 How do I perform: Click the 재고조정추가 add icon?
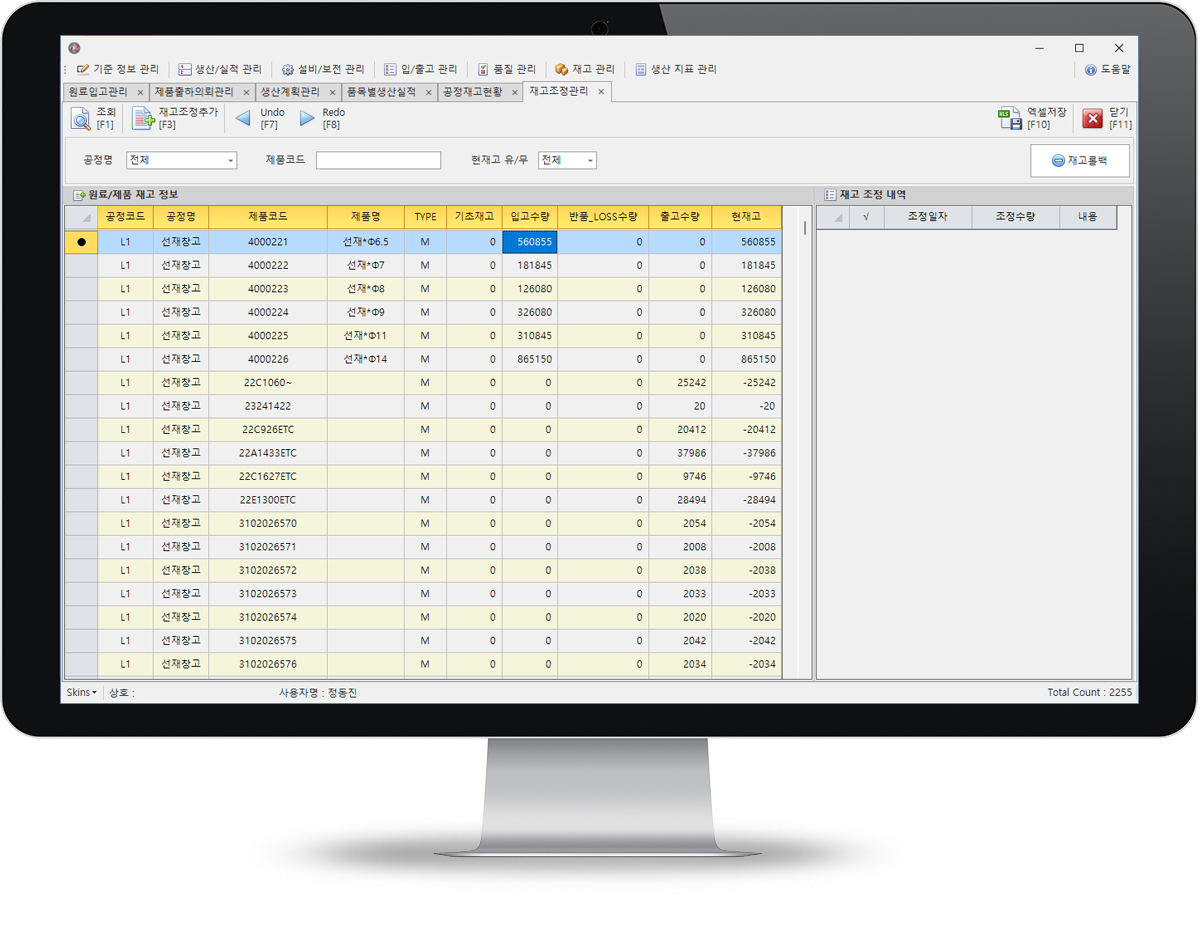[x=144, y=119]
